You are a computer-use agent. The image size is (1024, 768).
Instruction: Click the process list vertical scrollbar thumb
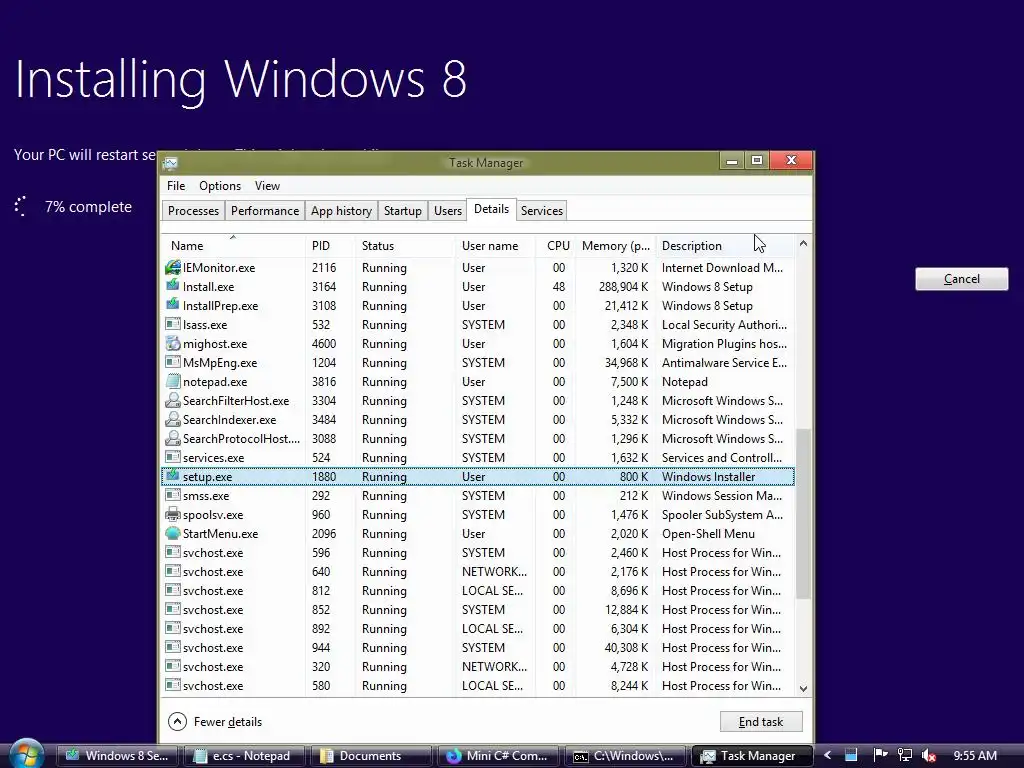click(x=803, y=513)
